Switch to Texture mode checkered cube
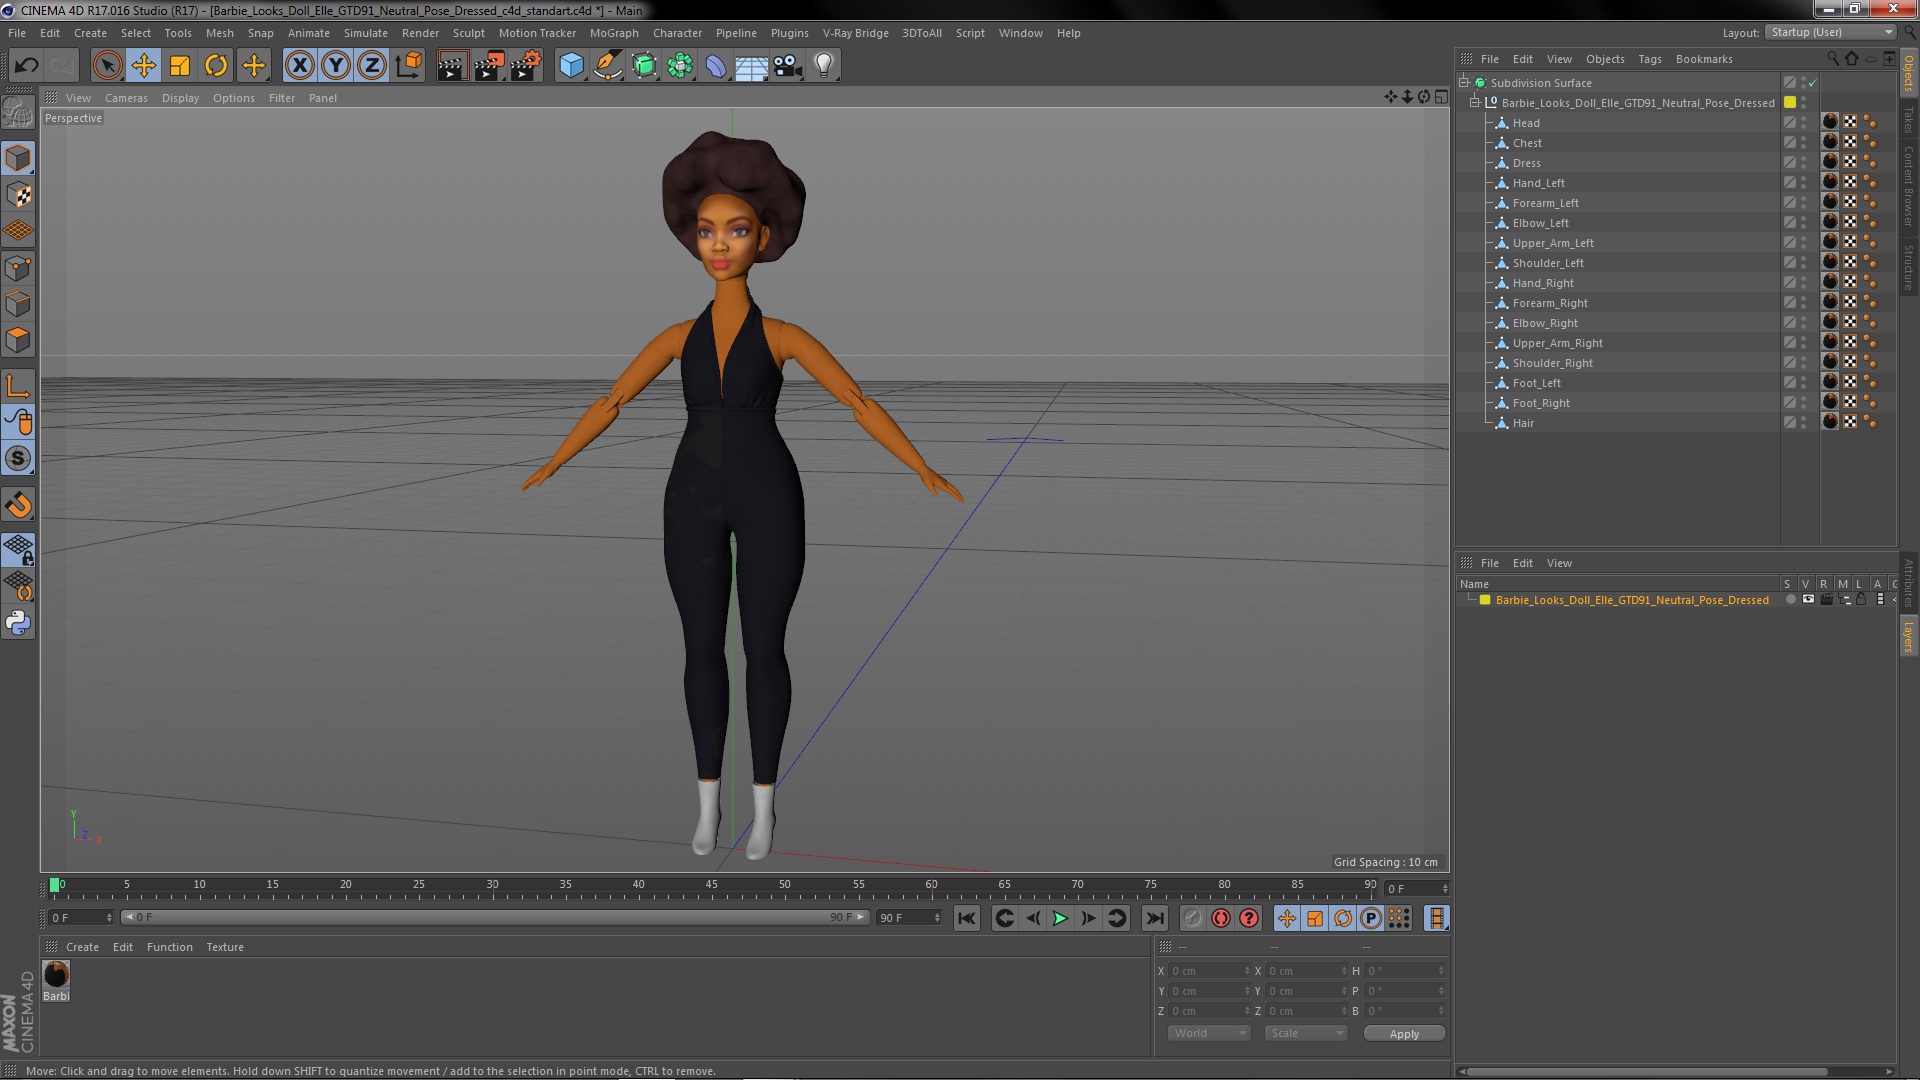This screenshot has width=1920, height=1080. 18,195
